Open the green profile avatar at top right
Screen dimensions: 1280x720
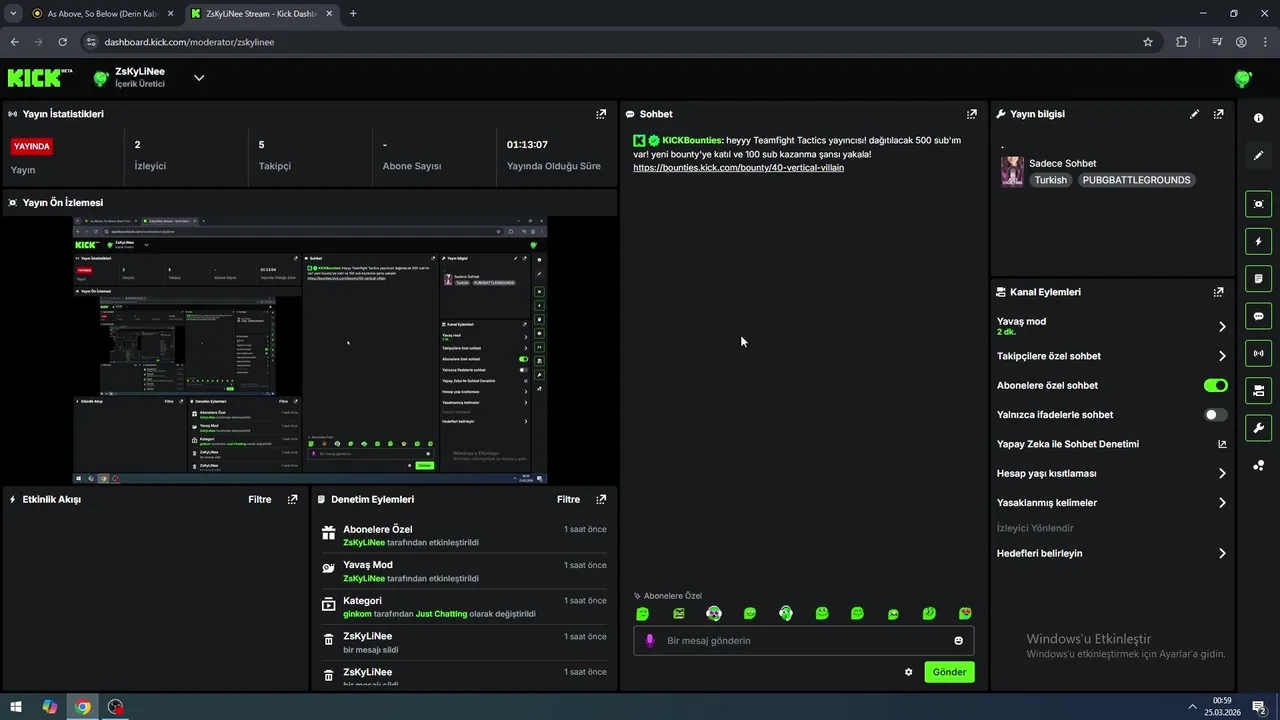(x=1243, y=78)
